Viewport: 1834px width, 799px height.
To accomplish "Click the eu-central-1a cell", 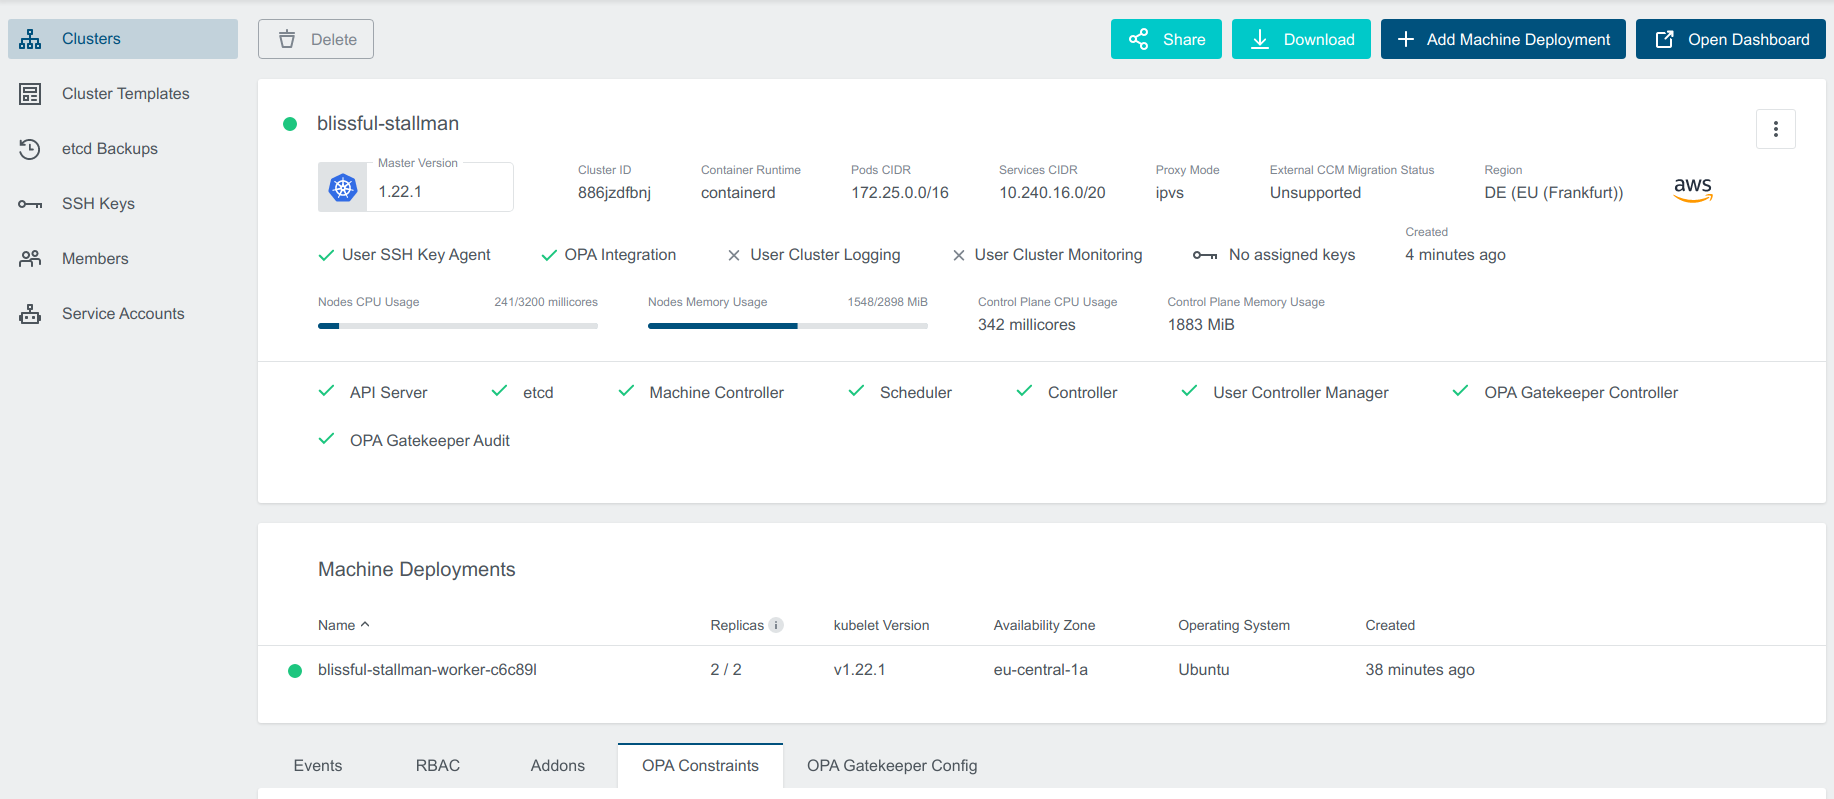I will coord(1041,670).
